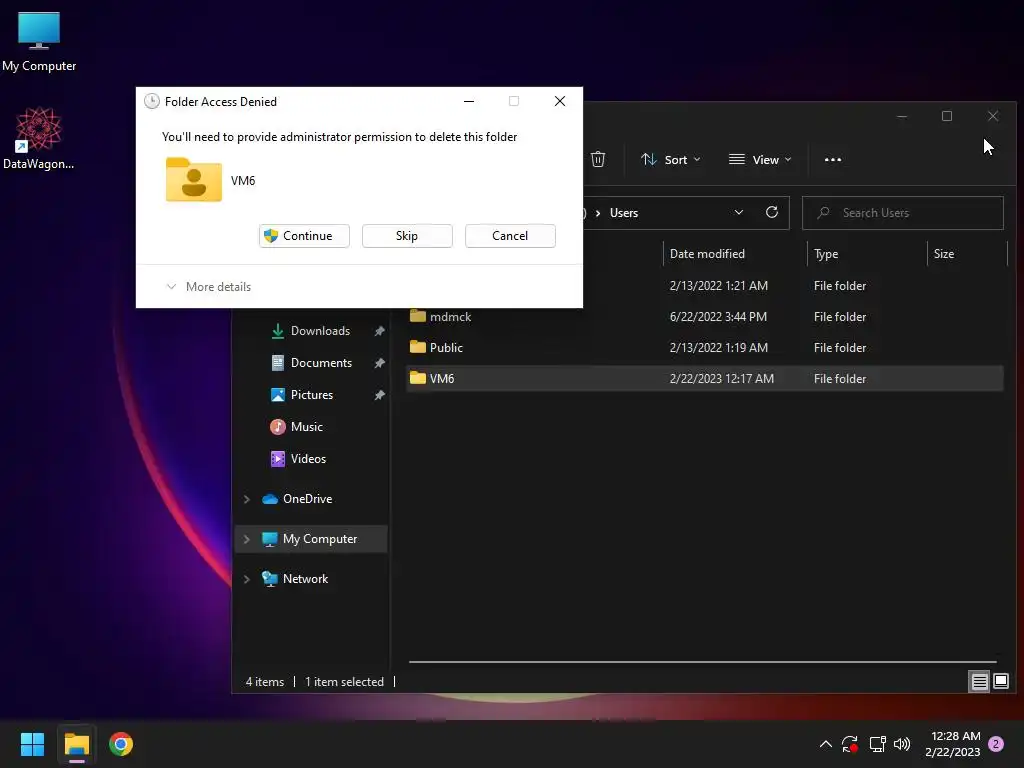
Task: Maximize the File Explorer window
Action: pos(947,116)
